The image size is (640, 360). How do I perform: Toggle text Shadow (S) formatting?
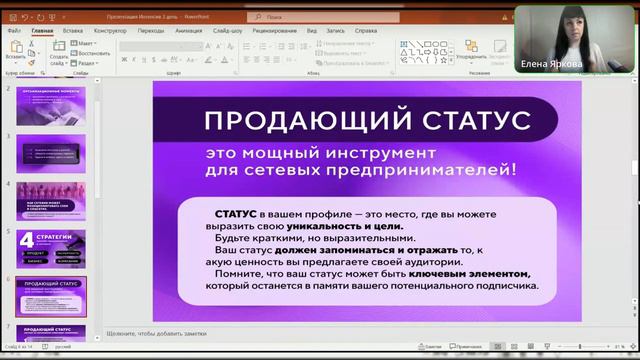point(153,60)
